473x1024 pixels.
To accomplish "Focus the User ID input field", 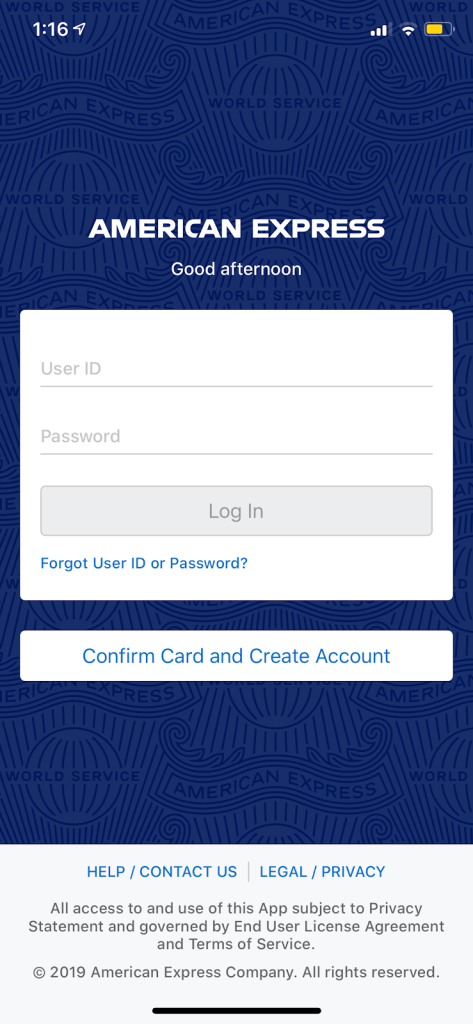I will click(x=236, y=368).
